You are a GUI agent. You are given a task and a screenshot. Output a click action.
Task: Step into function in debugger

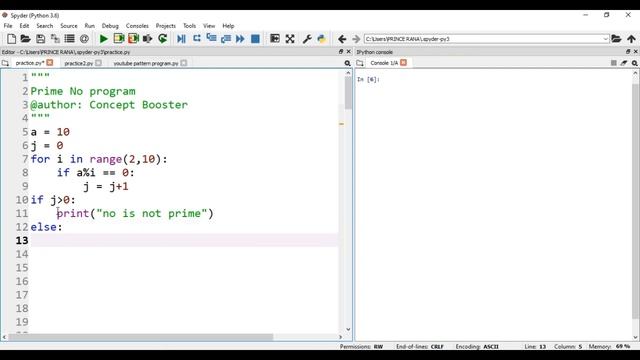coord(211,39)
